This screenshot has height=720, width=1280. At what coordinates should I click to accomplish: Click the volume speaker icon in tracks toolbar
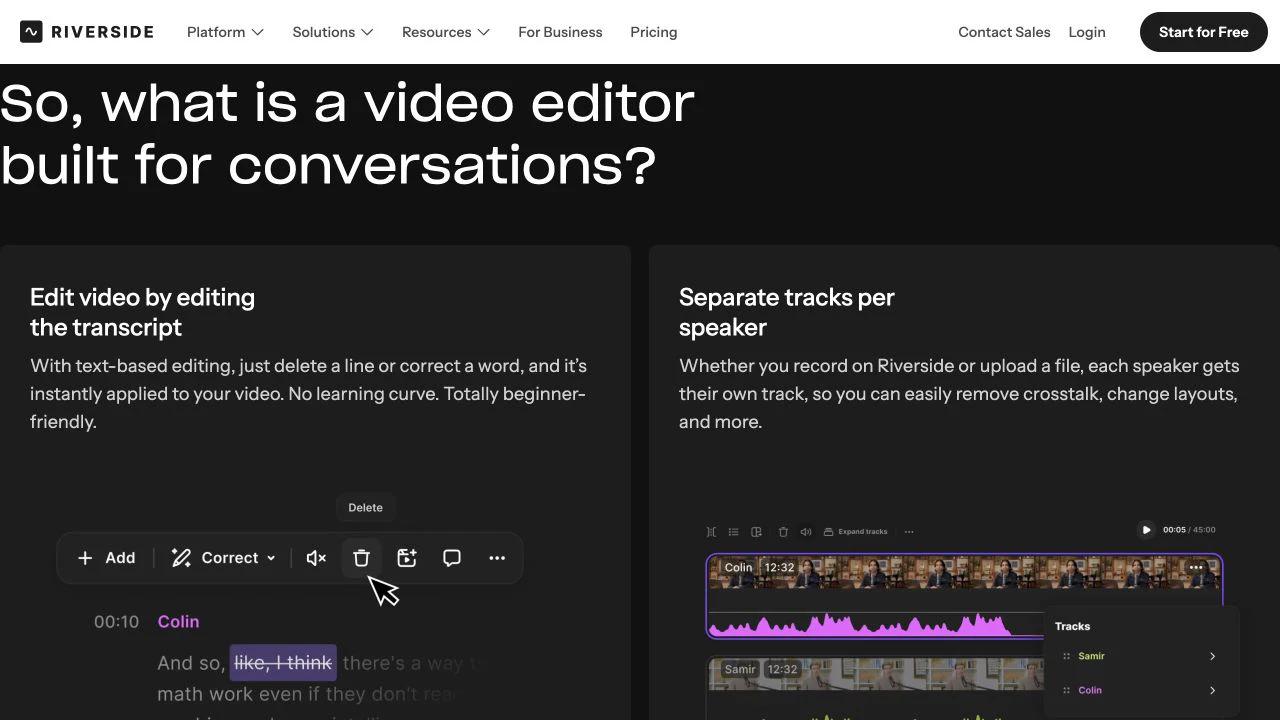point(806,532)
